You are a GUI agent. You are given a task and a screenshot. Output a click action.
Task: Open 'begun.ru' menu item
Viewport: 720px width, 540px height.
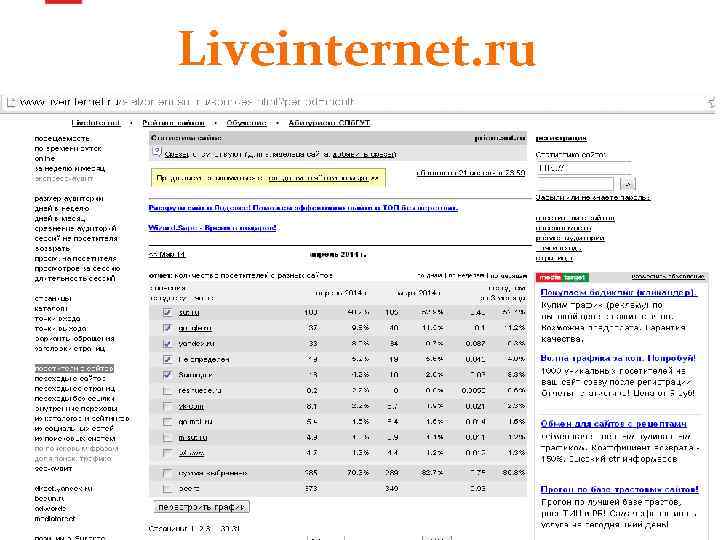point(50,498)
